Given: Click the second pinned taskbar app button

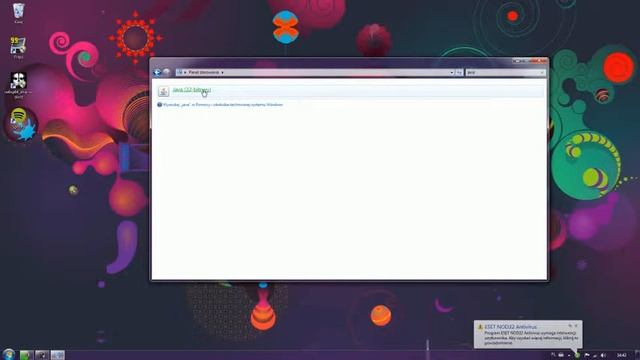Looking at the screenshot, I should (x=42, y=355).
